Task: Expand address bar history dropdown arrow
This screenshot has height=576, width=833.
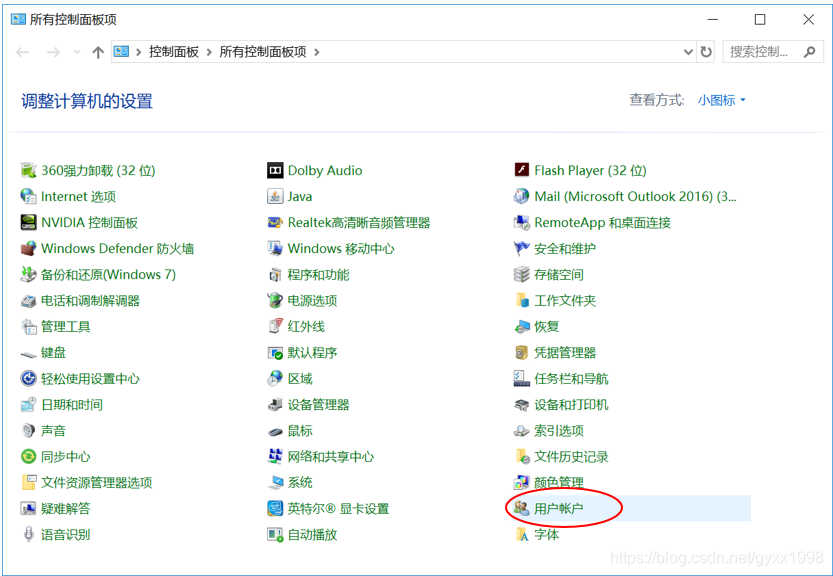Action: pyautogui.click(x=688, y=52)
